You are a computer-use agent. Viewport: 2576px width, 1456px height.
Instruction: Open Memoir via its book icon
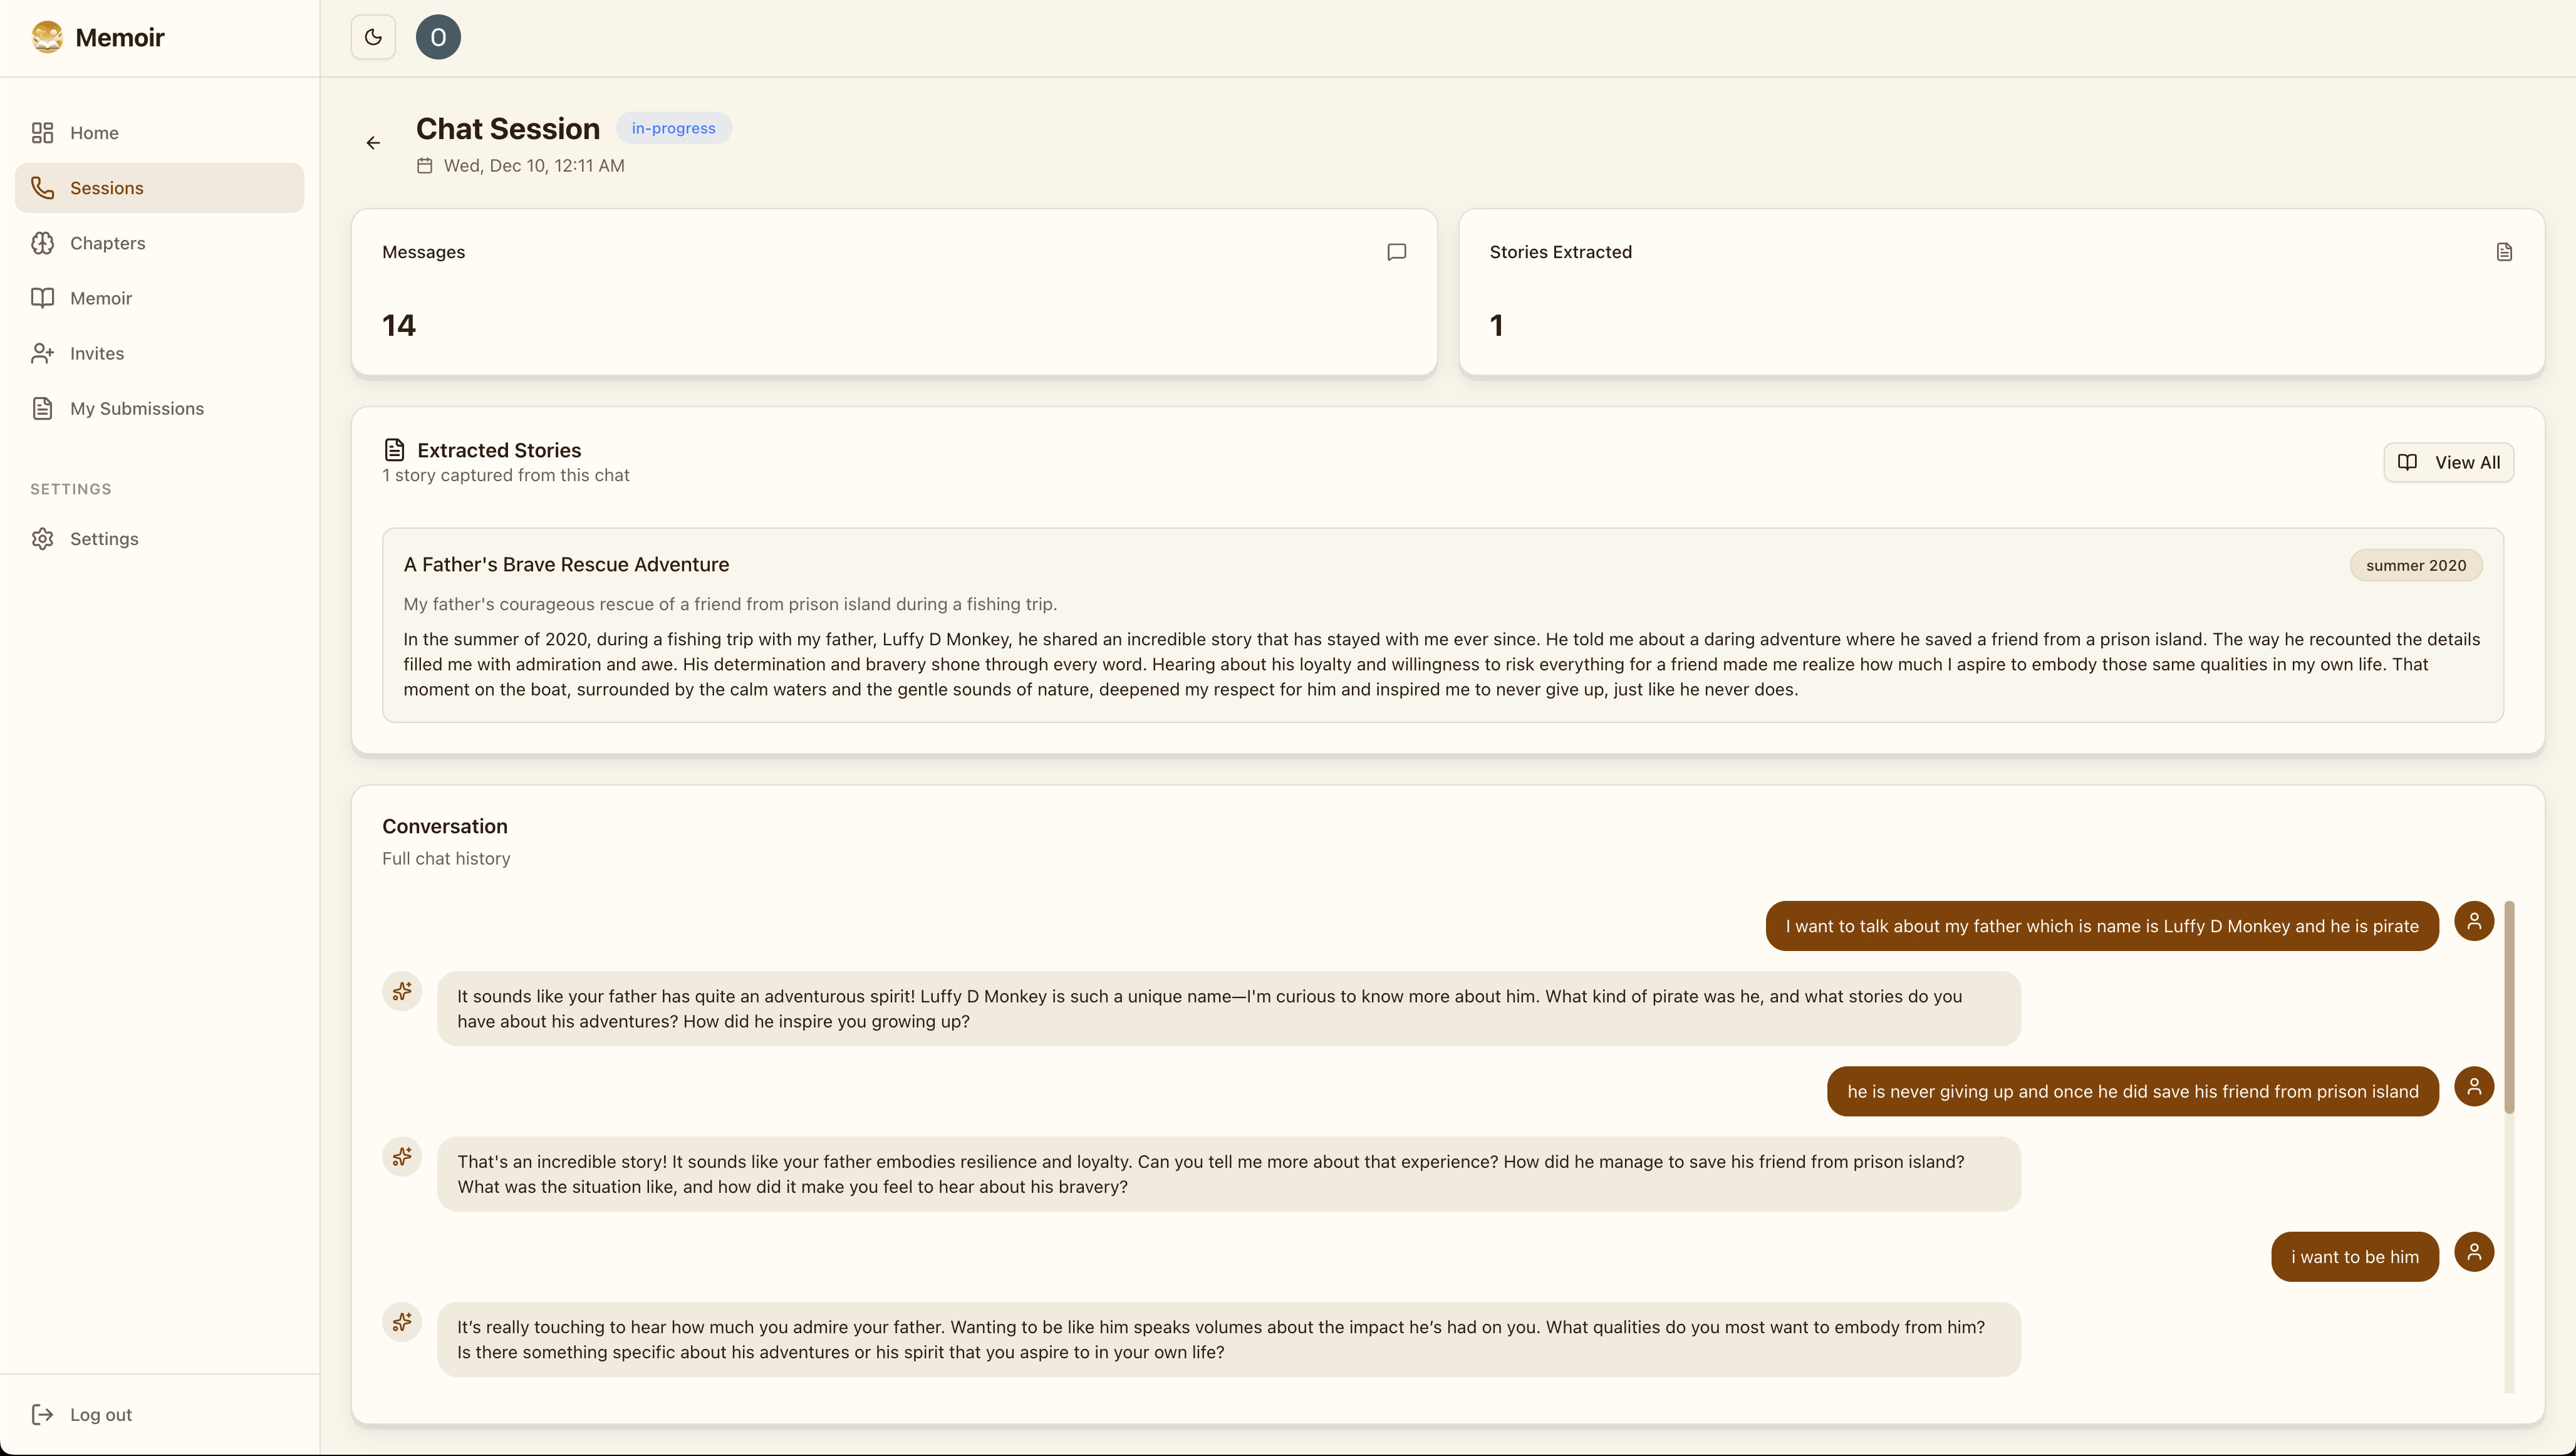[42, 298]
